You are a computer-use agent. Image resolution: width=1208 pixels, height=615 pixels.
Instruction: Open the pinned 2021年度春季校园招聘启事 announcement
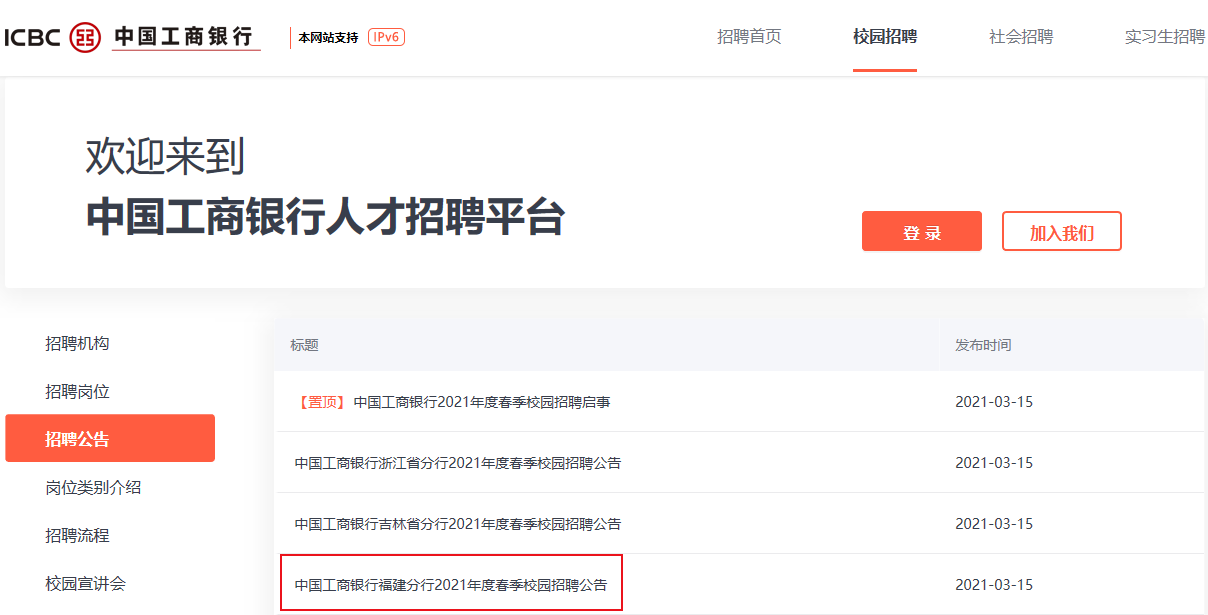coord(482,402)
